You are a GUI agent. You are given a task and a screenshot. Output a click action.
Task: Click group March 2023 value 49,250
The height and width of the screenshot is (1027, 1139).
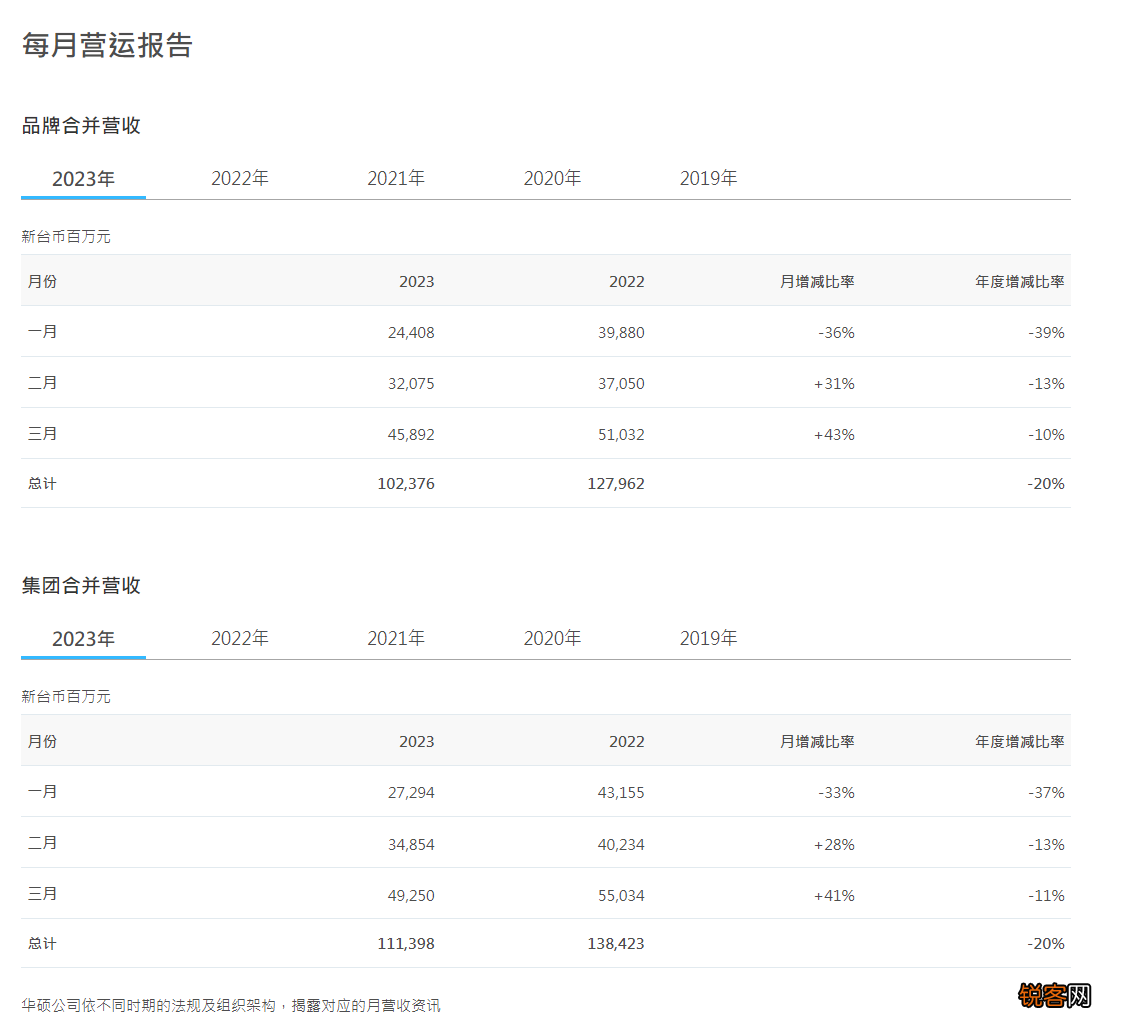point(411,896)
